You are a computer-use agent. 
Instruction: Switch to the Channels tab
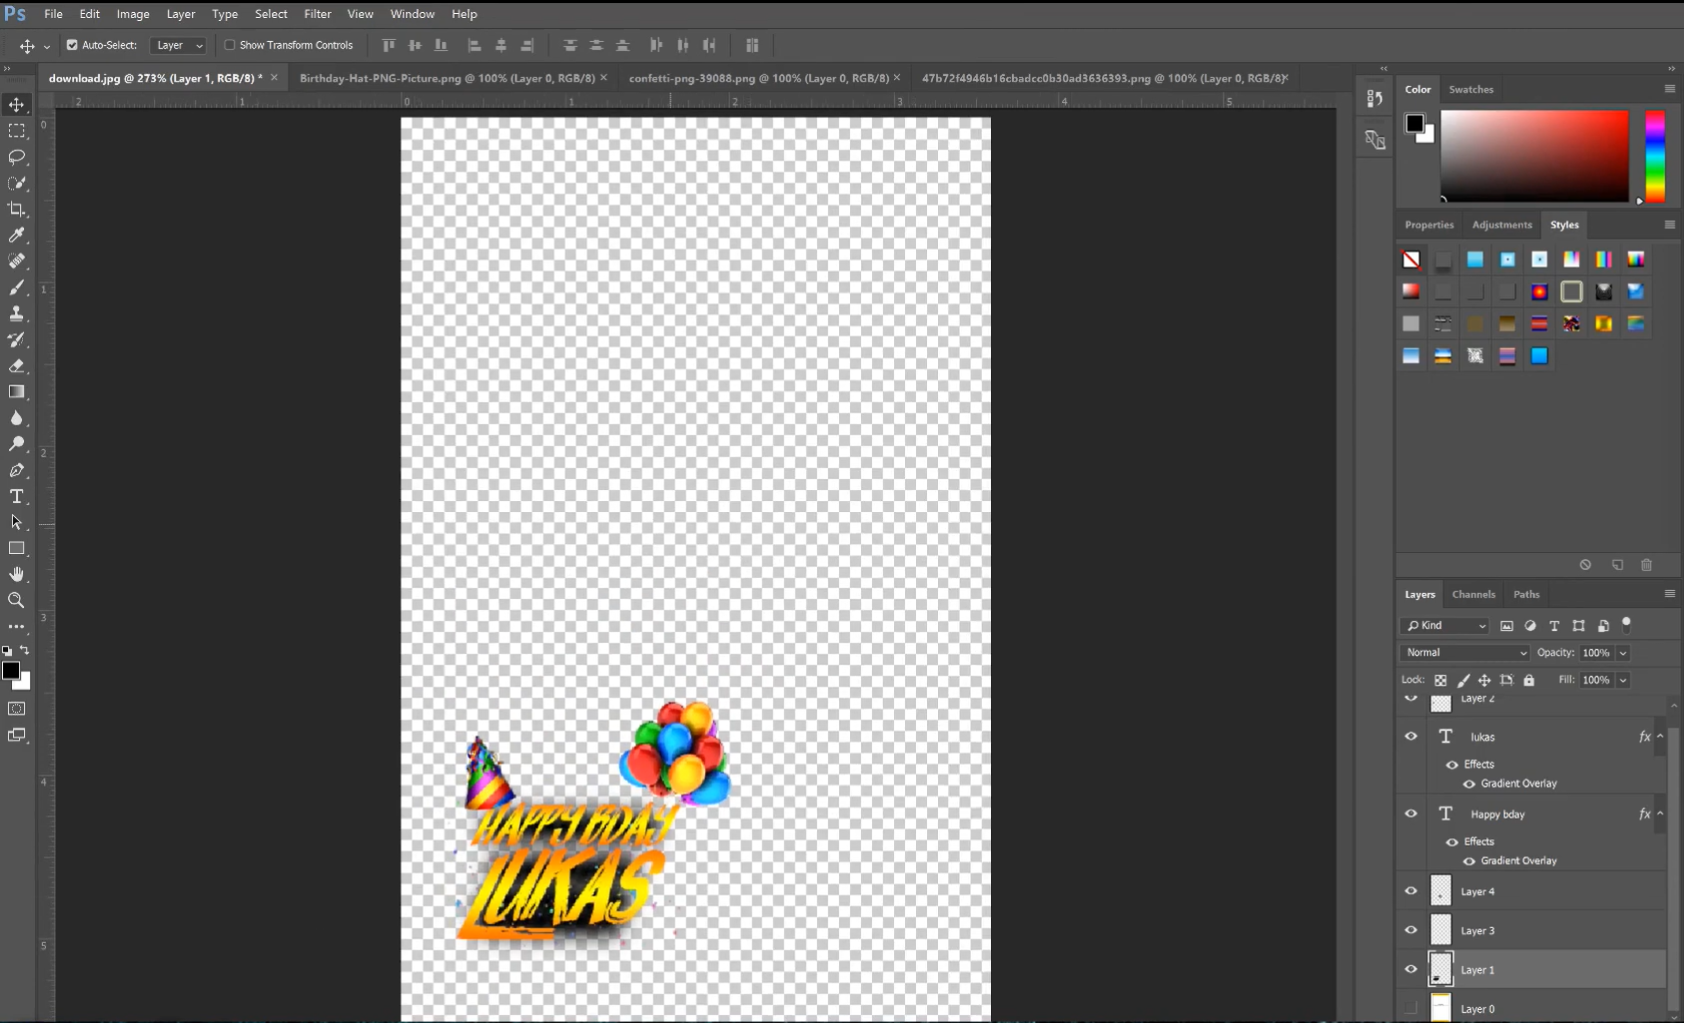click(1475, 593)
